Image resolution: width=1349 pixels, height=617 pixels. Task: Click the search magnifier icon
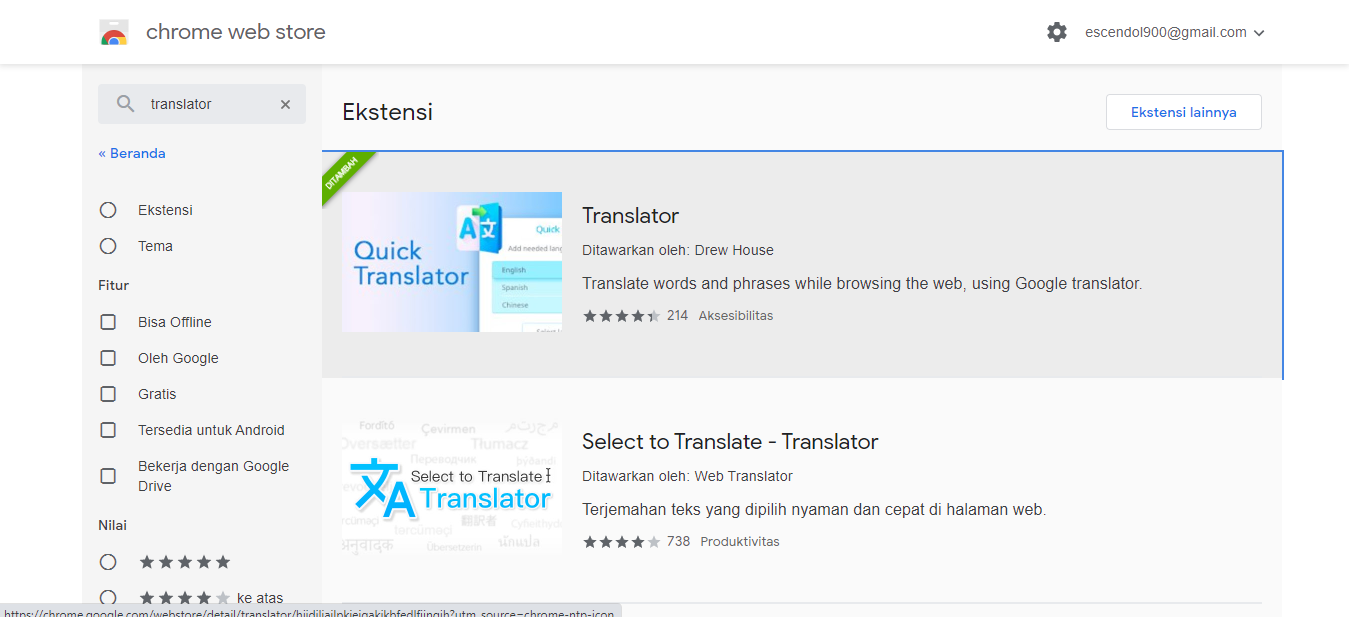pyautogui.click(x=125, y=104)
